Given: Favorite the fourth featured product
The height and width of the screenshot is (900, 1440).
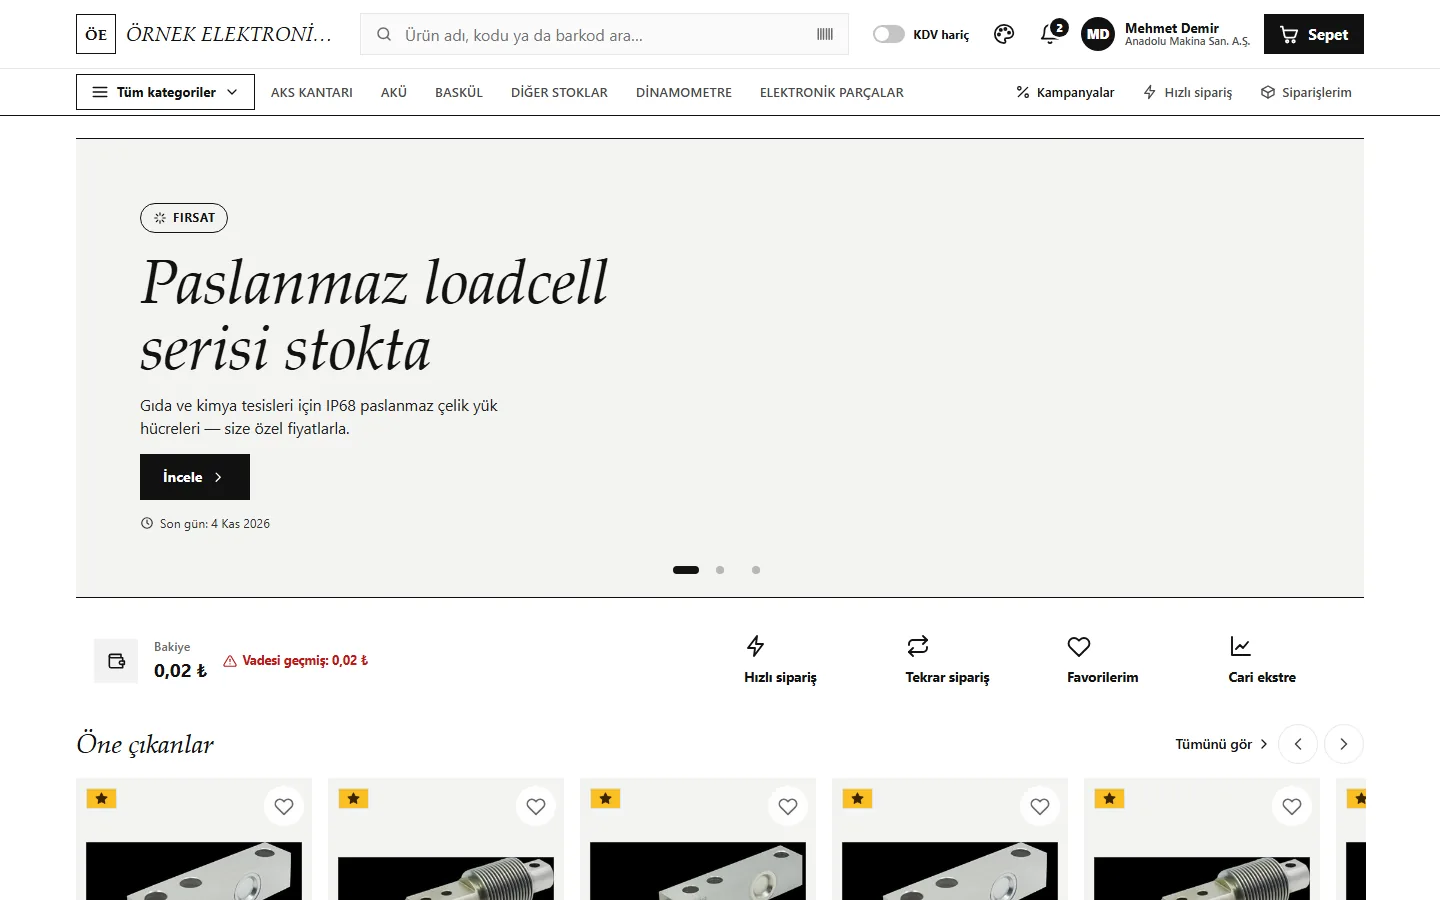Looking at the screenshot, I should (1040, 806).
